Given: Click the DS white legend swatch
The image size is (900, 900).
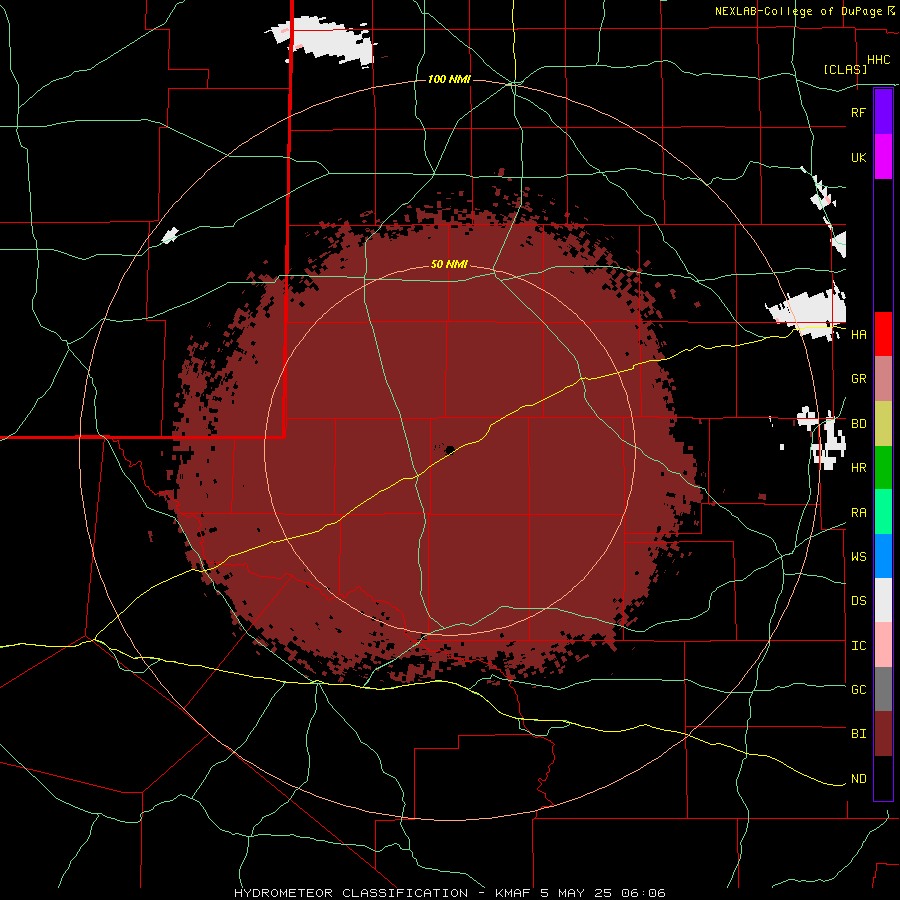Looking at the screenshot, I should tap(883, 600).
